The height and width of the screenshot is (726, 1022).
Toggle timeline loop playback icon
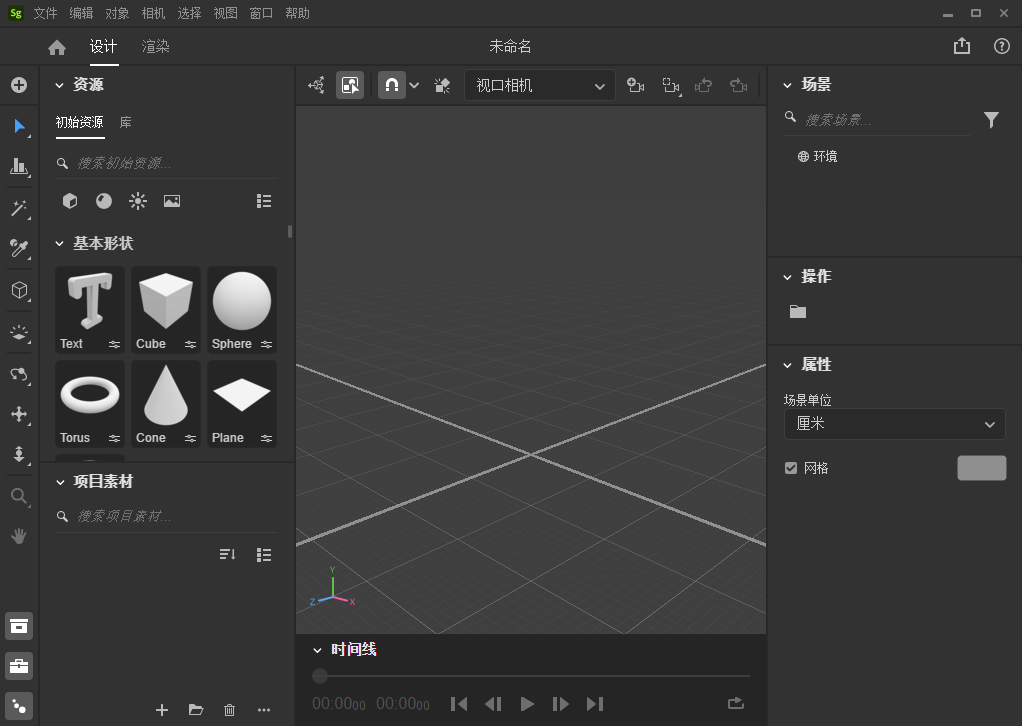pos(736,703)
